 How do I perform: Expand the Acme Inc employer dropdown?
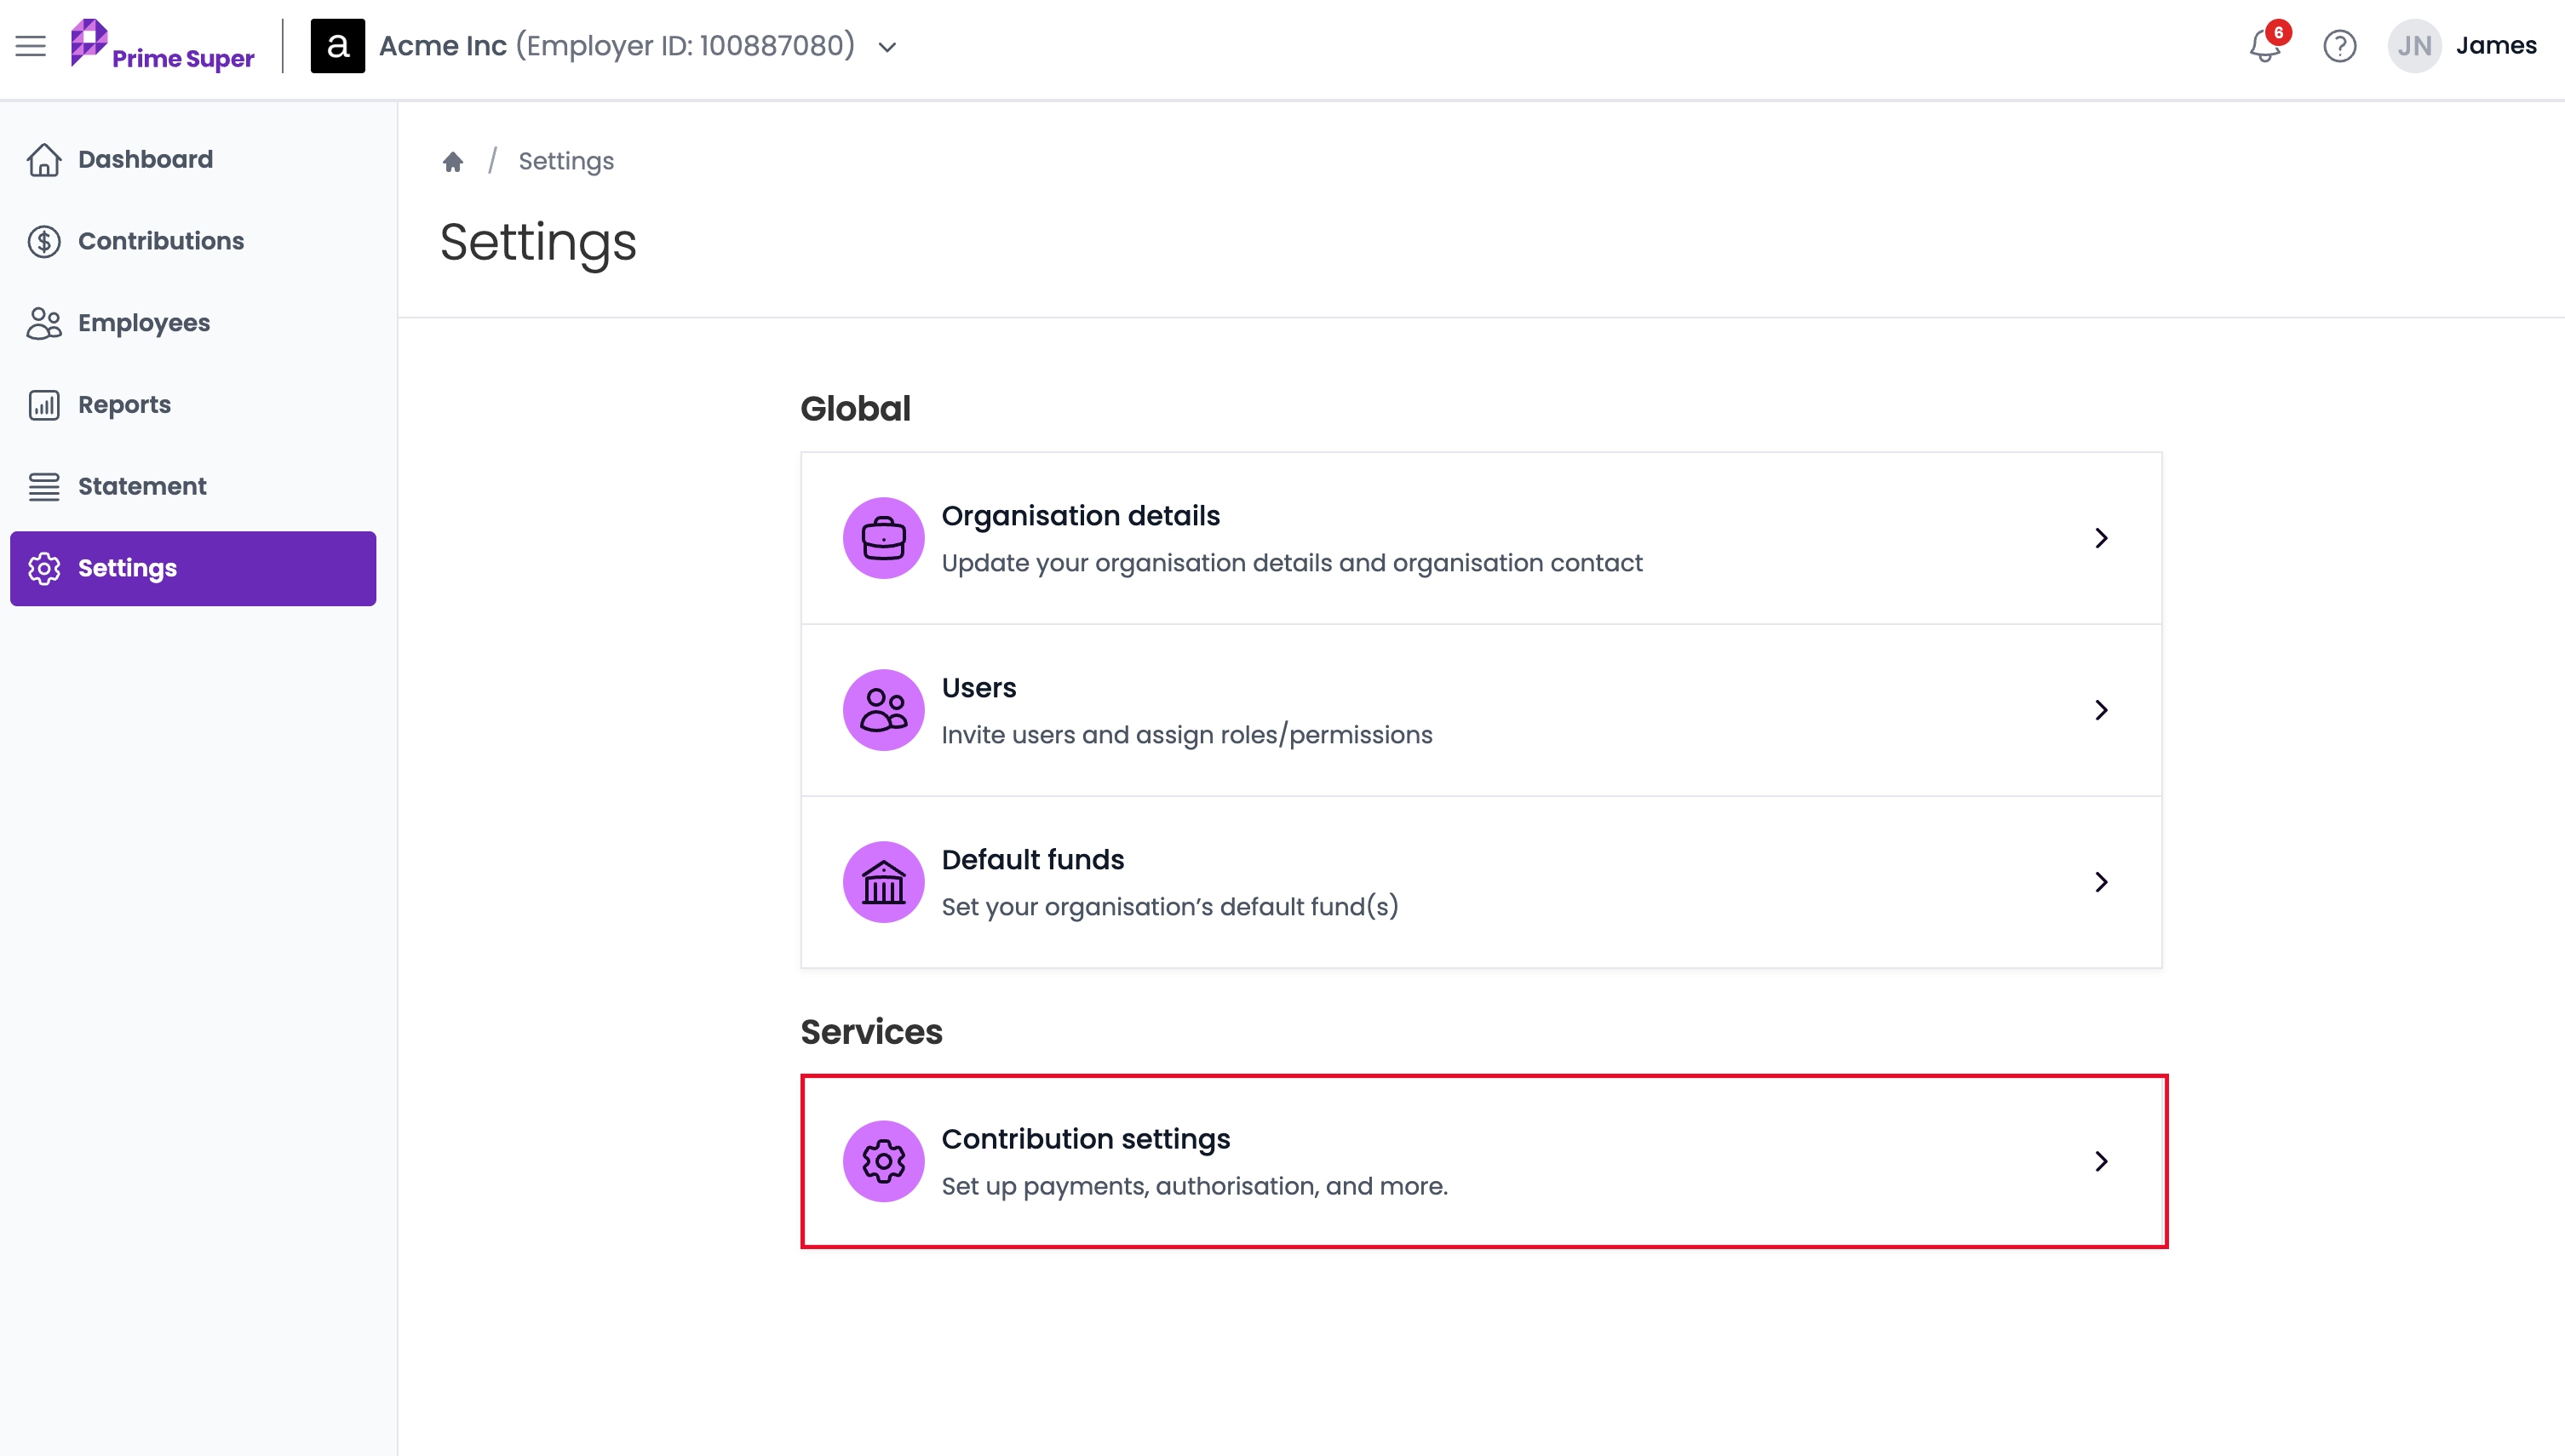click(x=887, y=47)
